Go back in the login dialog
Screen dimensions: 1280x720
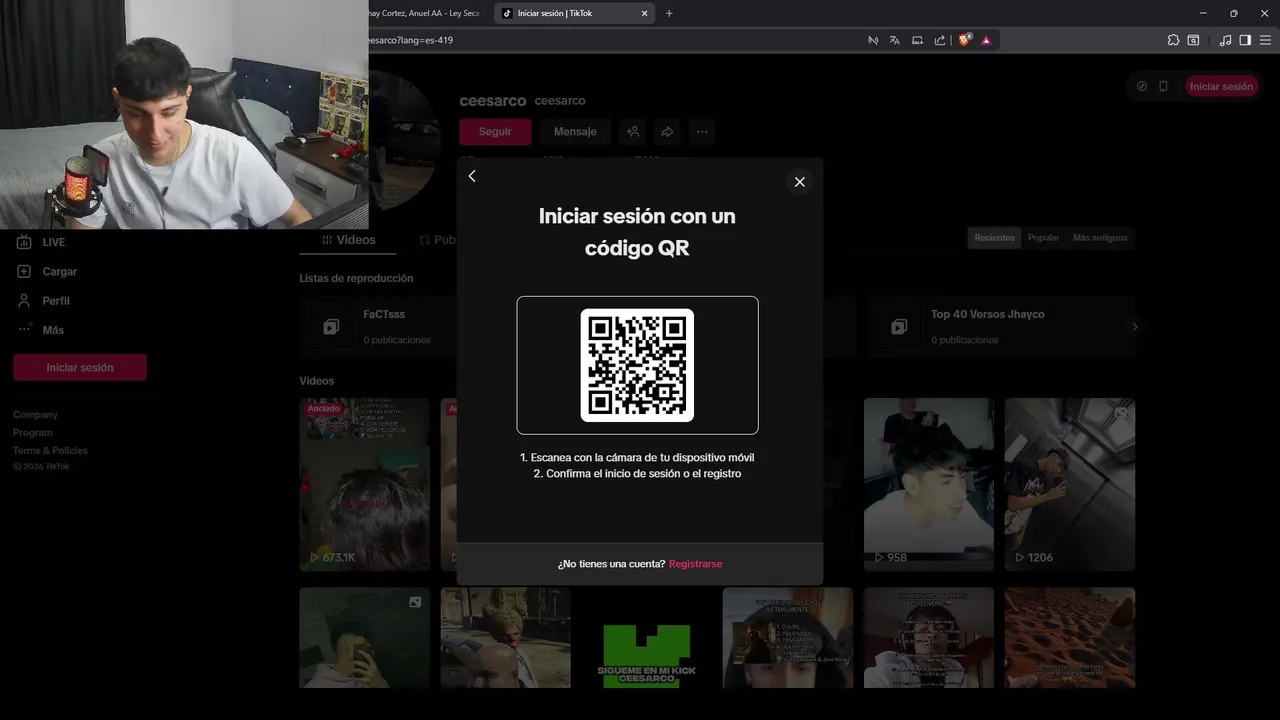pos(472,176)
